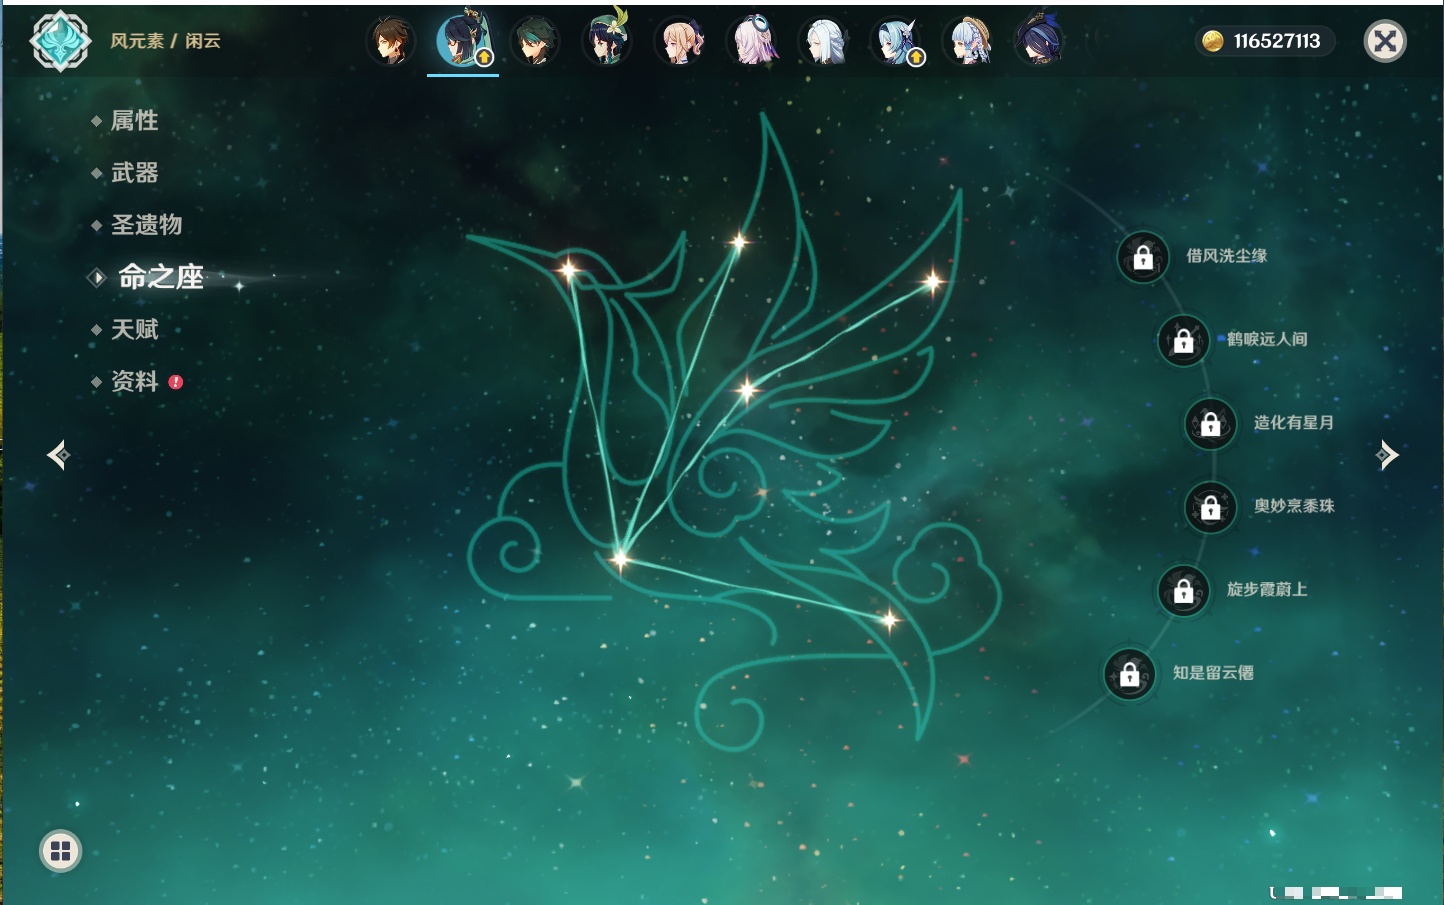Open the four-square grid menu icon
1444x905 pixels.
coord(60,851)
